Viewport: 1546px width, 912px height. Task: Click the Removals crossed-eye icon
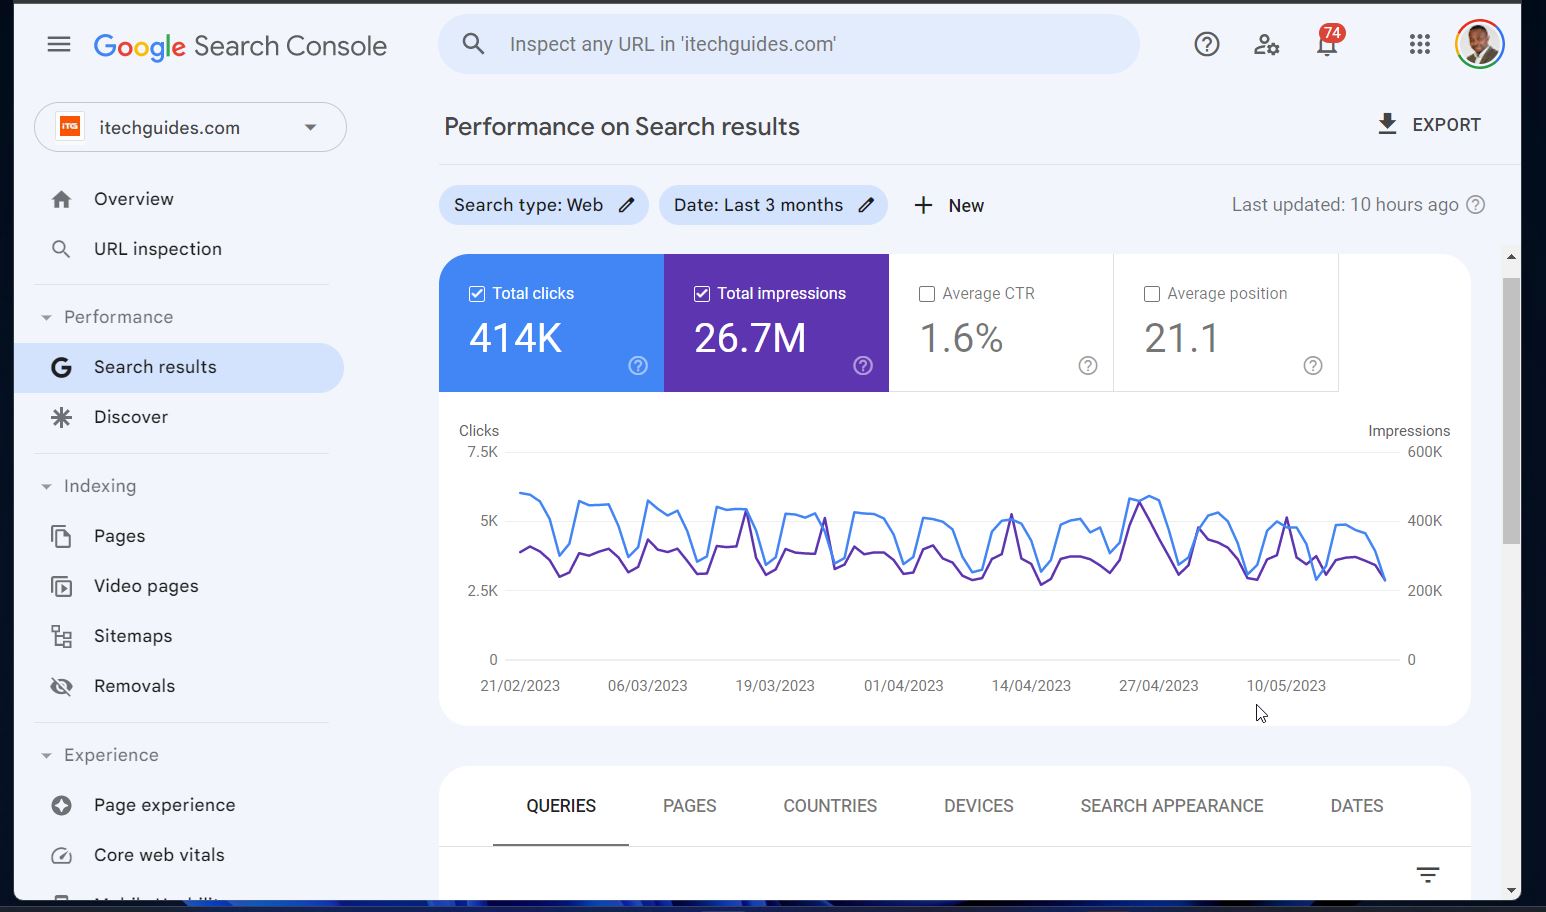point(61,686)
